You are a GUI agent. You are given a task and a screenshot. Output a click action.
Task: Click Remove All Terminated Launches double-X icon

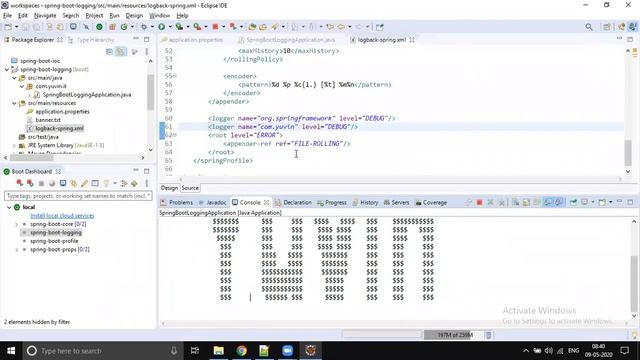501,202
